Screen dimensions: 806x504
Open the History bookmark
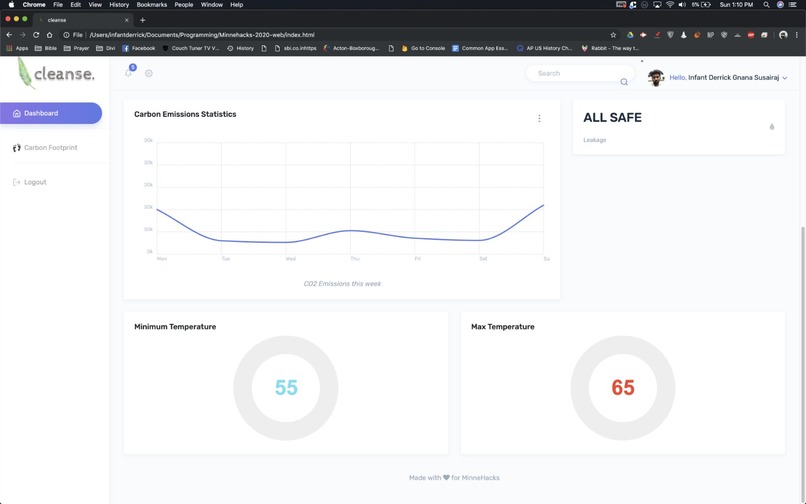pos(241,48)
